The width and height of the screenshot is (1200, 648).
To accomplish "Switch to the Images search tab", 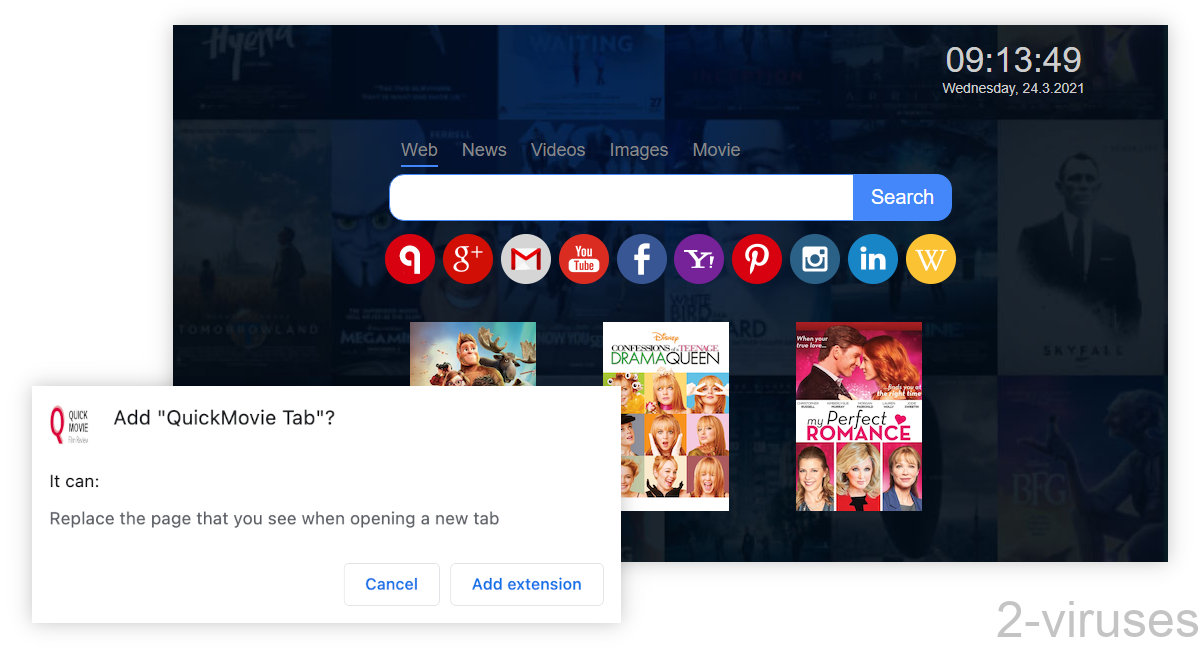I will coord(639,150).
